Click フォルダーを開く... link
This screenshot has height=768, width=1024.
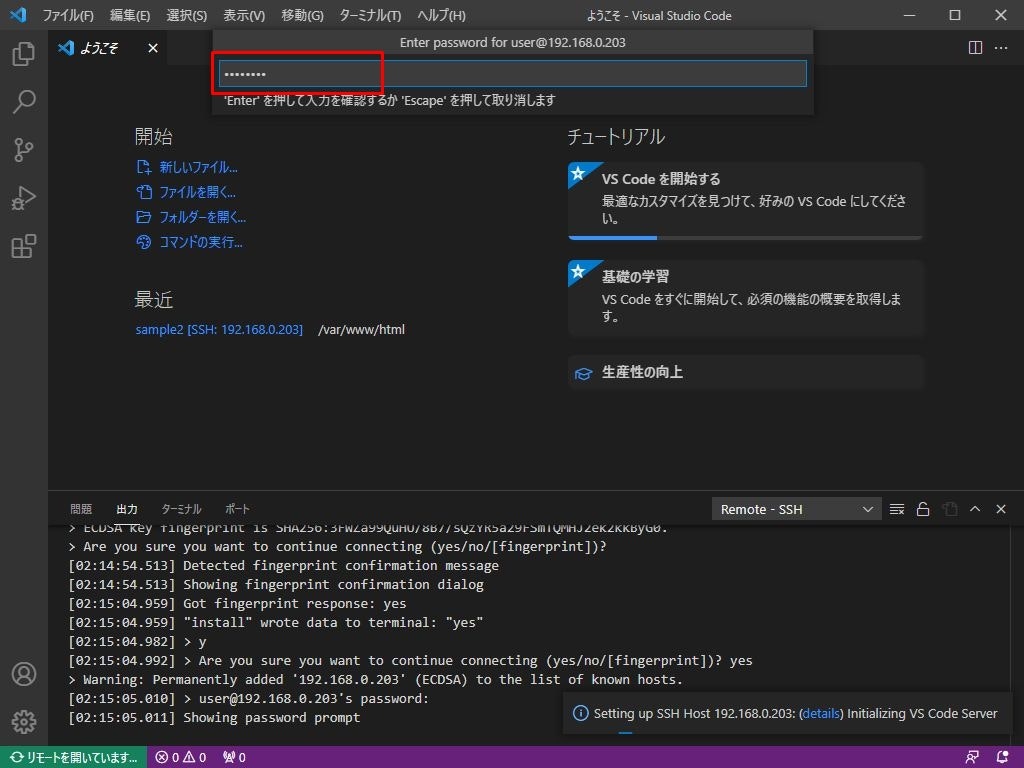click(x=203, y=217)
